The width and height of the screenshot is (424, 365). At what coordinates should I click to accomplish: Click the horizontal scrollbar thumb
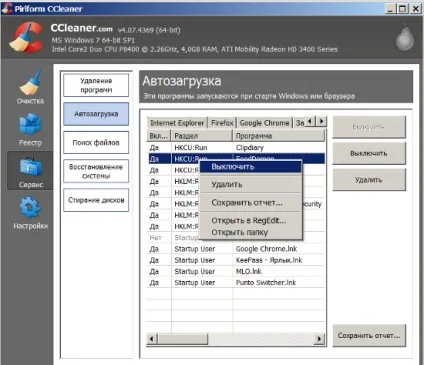(x=183, y=339)
